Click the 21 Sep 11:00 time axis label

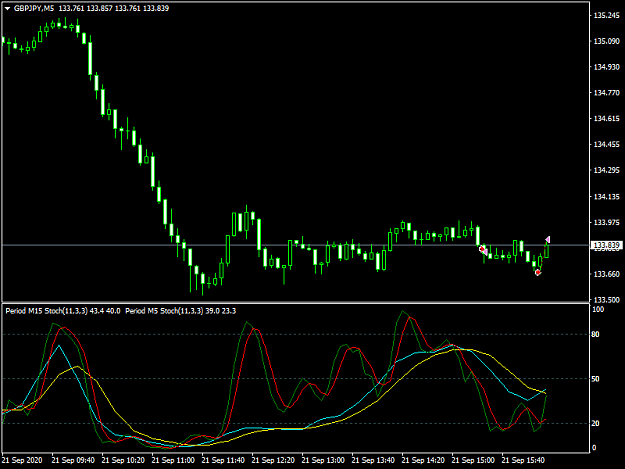(x=173, y=460)
